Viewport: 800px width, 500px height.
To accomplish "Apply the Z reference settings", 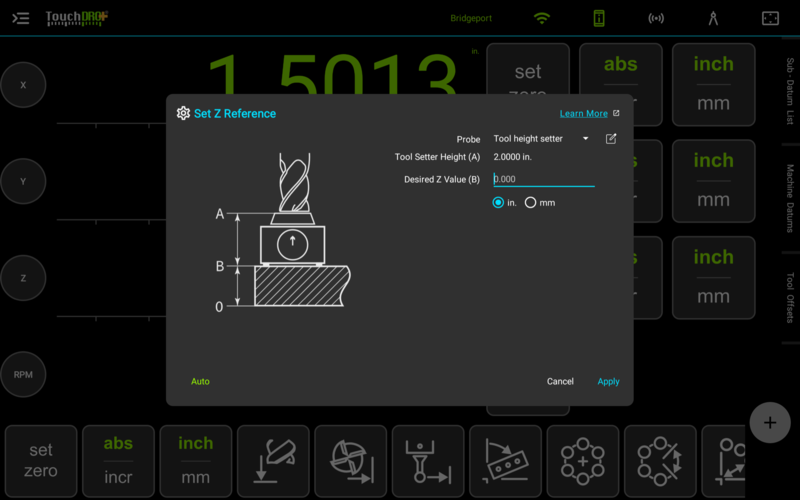I will click(608, 381).
